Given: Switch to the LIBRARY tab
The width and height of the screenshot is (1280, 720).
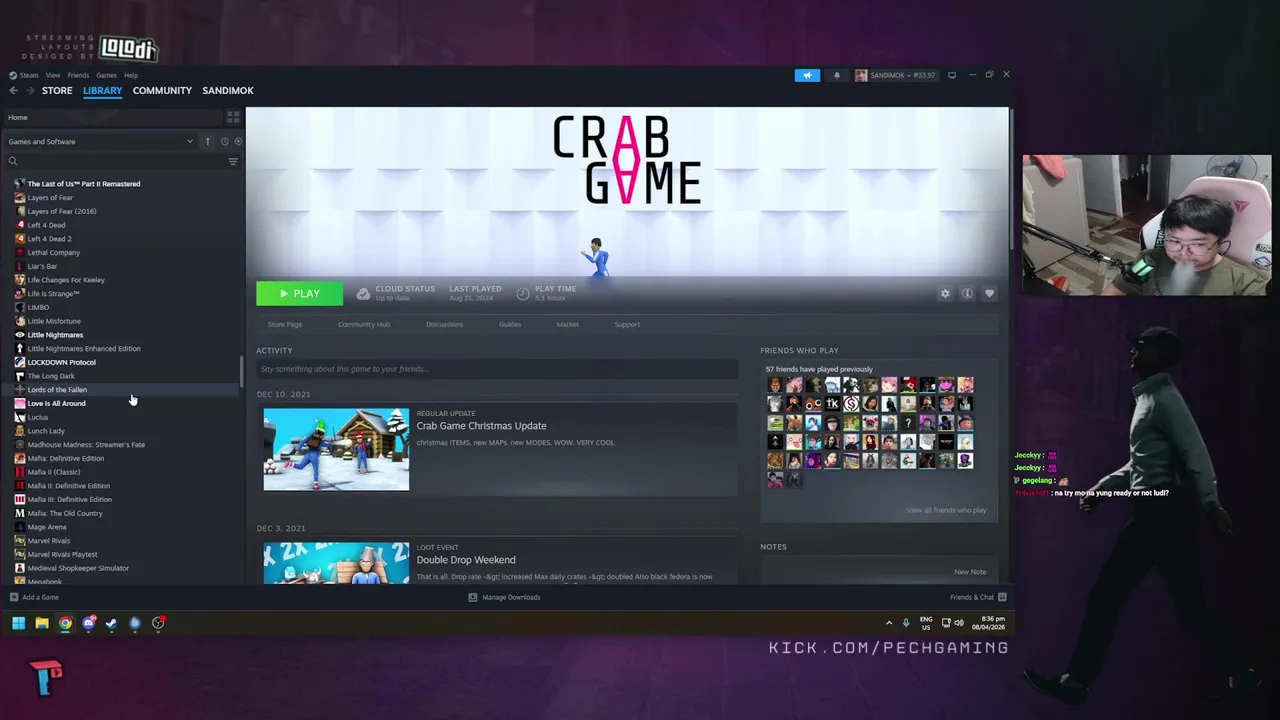Looking at the screenshot, I should pyautogui.click(x=102, y=90).
